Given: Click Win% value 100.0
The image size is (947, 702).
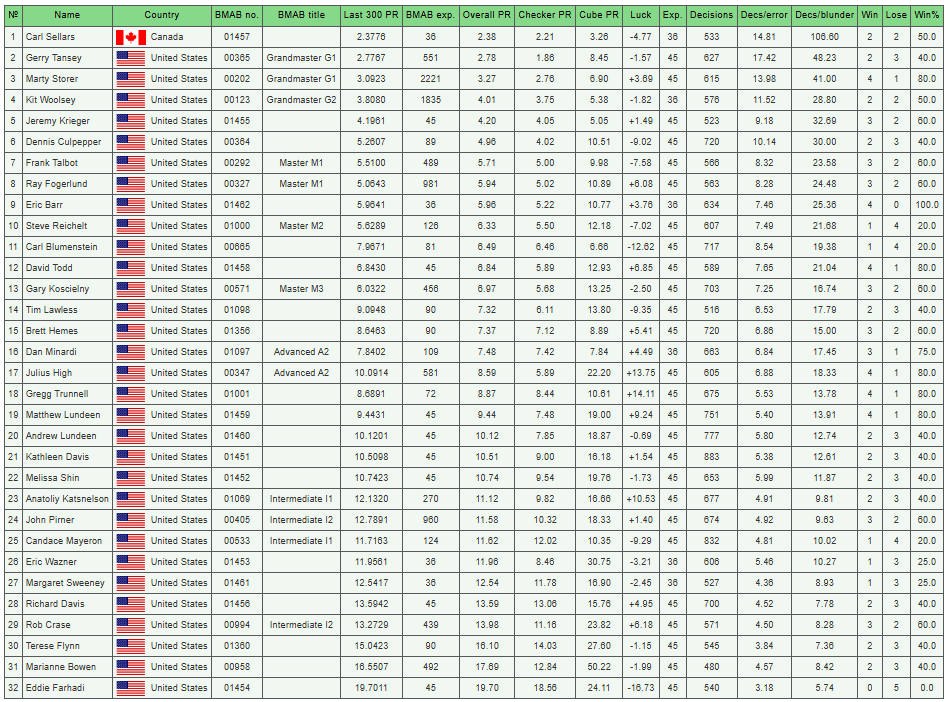Looking at the screenshot, I should click(926, 205).
